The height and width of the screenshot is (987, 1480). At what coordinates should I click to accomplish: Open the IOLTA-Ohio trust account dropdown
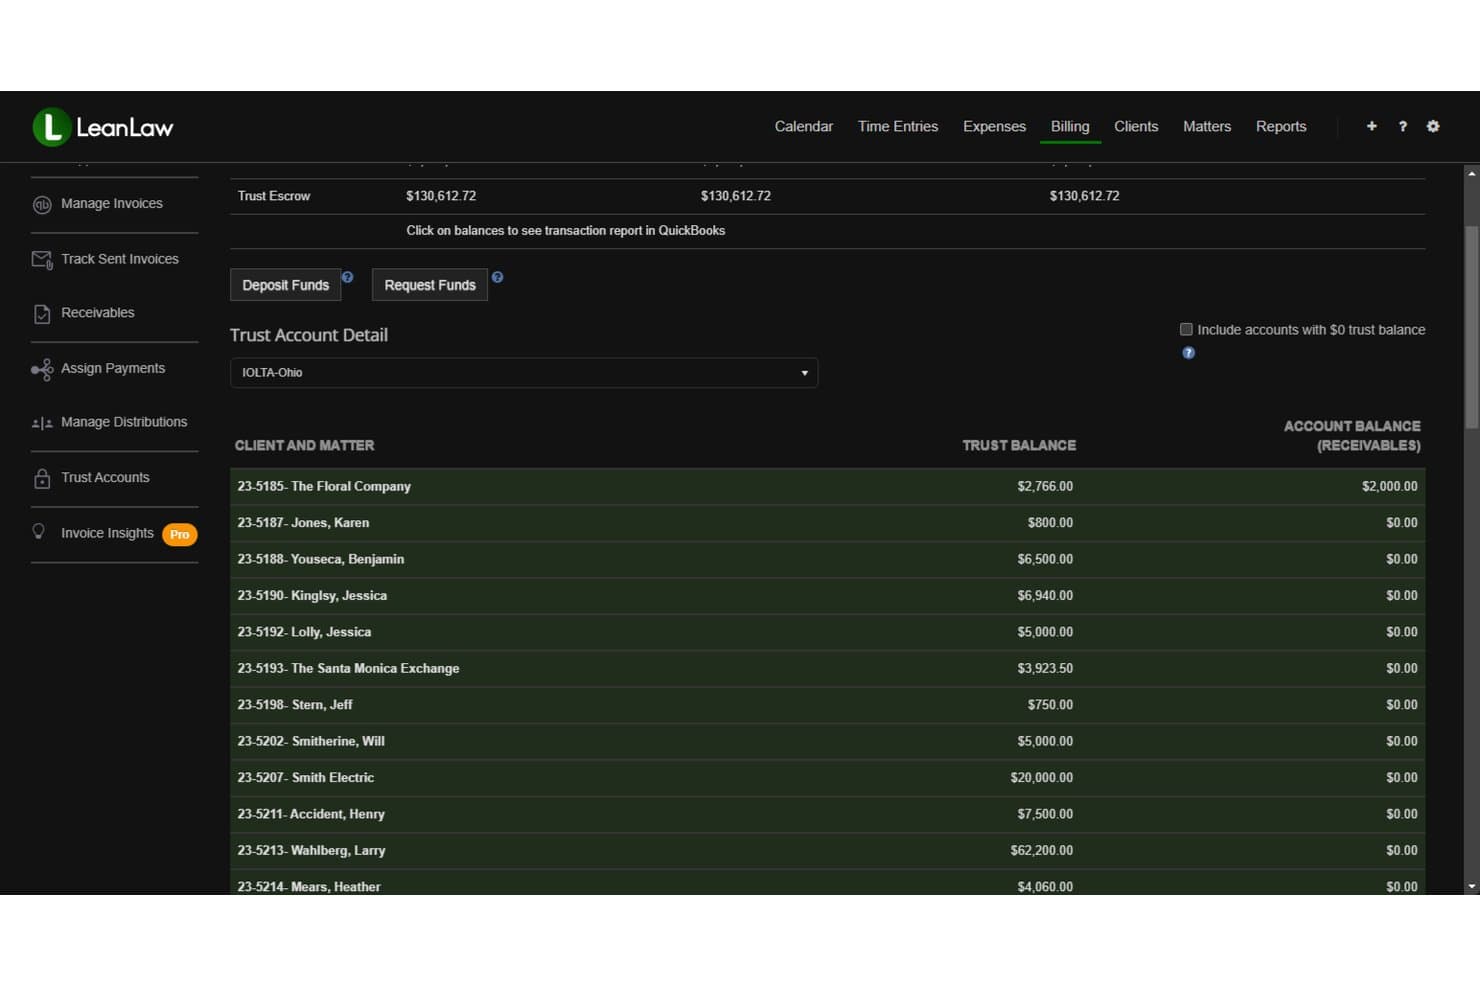(524, 373)
